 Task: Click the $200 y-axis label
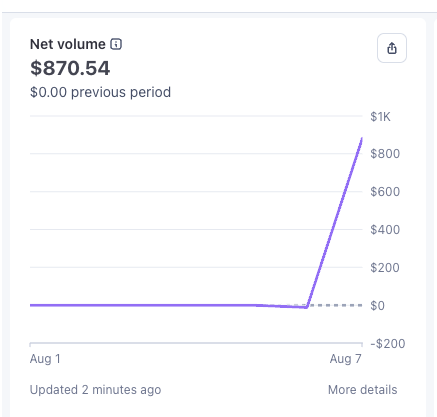pyautogui.click(x=385, y=268)
